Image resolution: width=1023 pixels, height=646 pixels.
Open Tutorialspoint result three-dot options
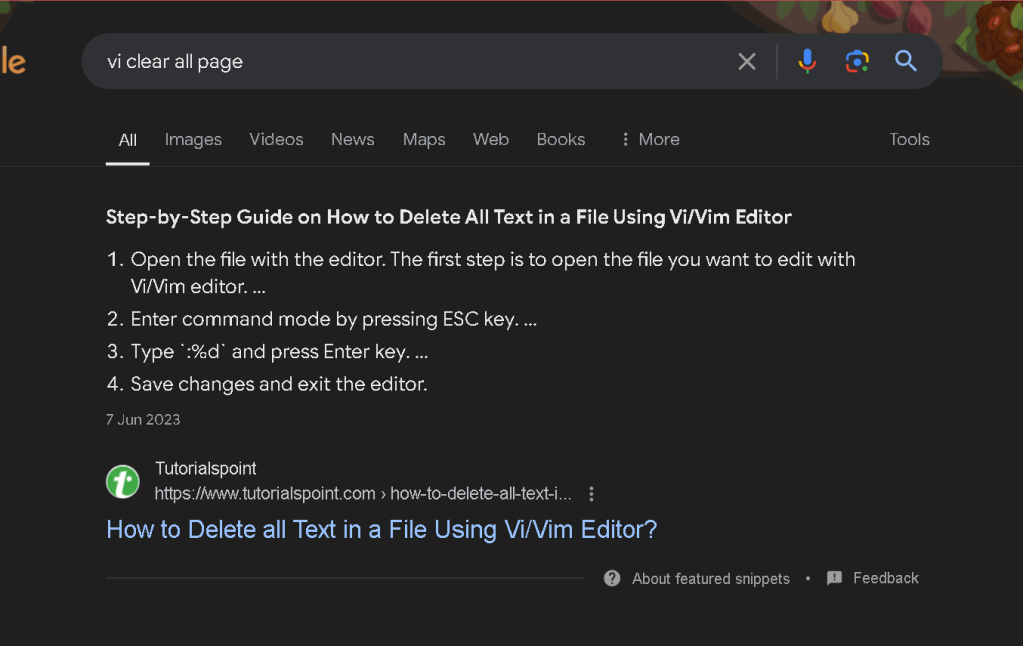point(591,494)
